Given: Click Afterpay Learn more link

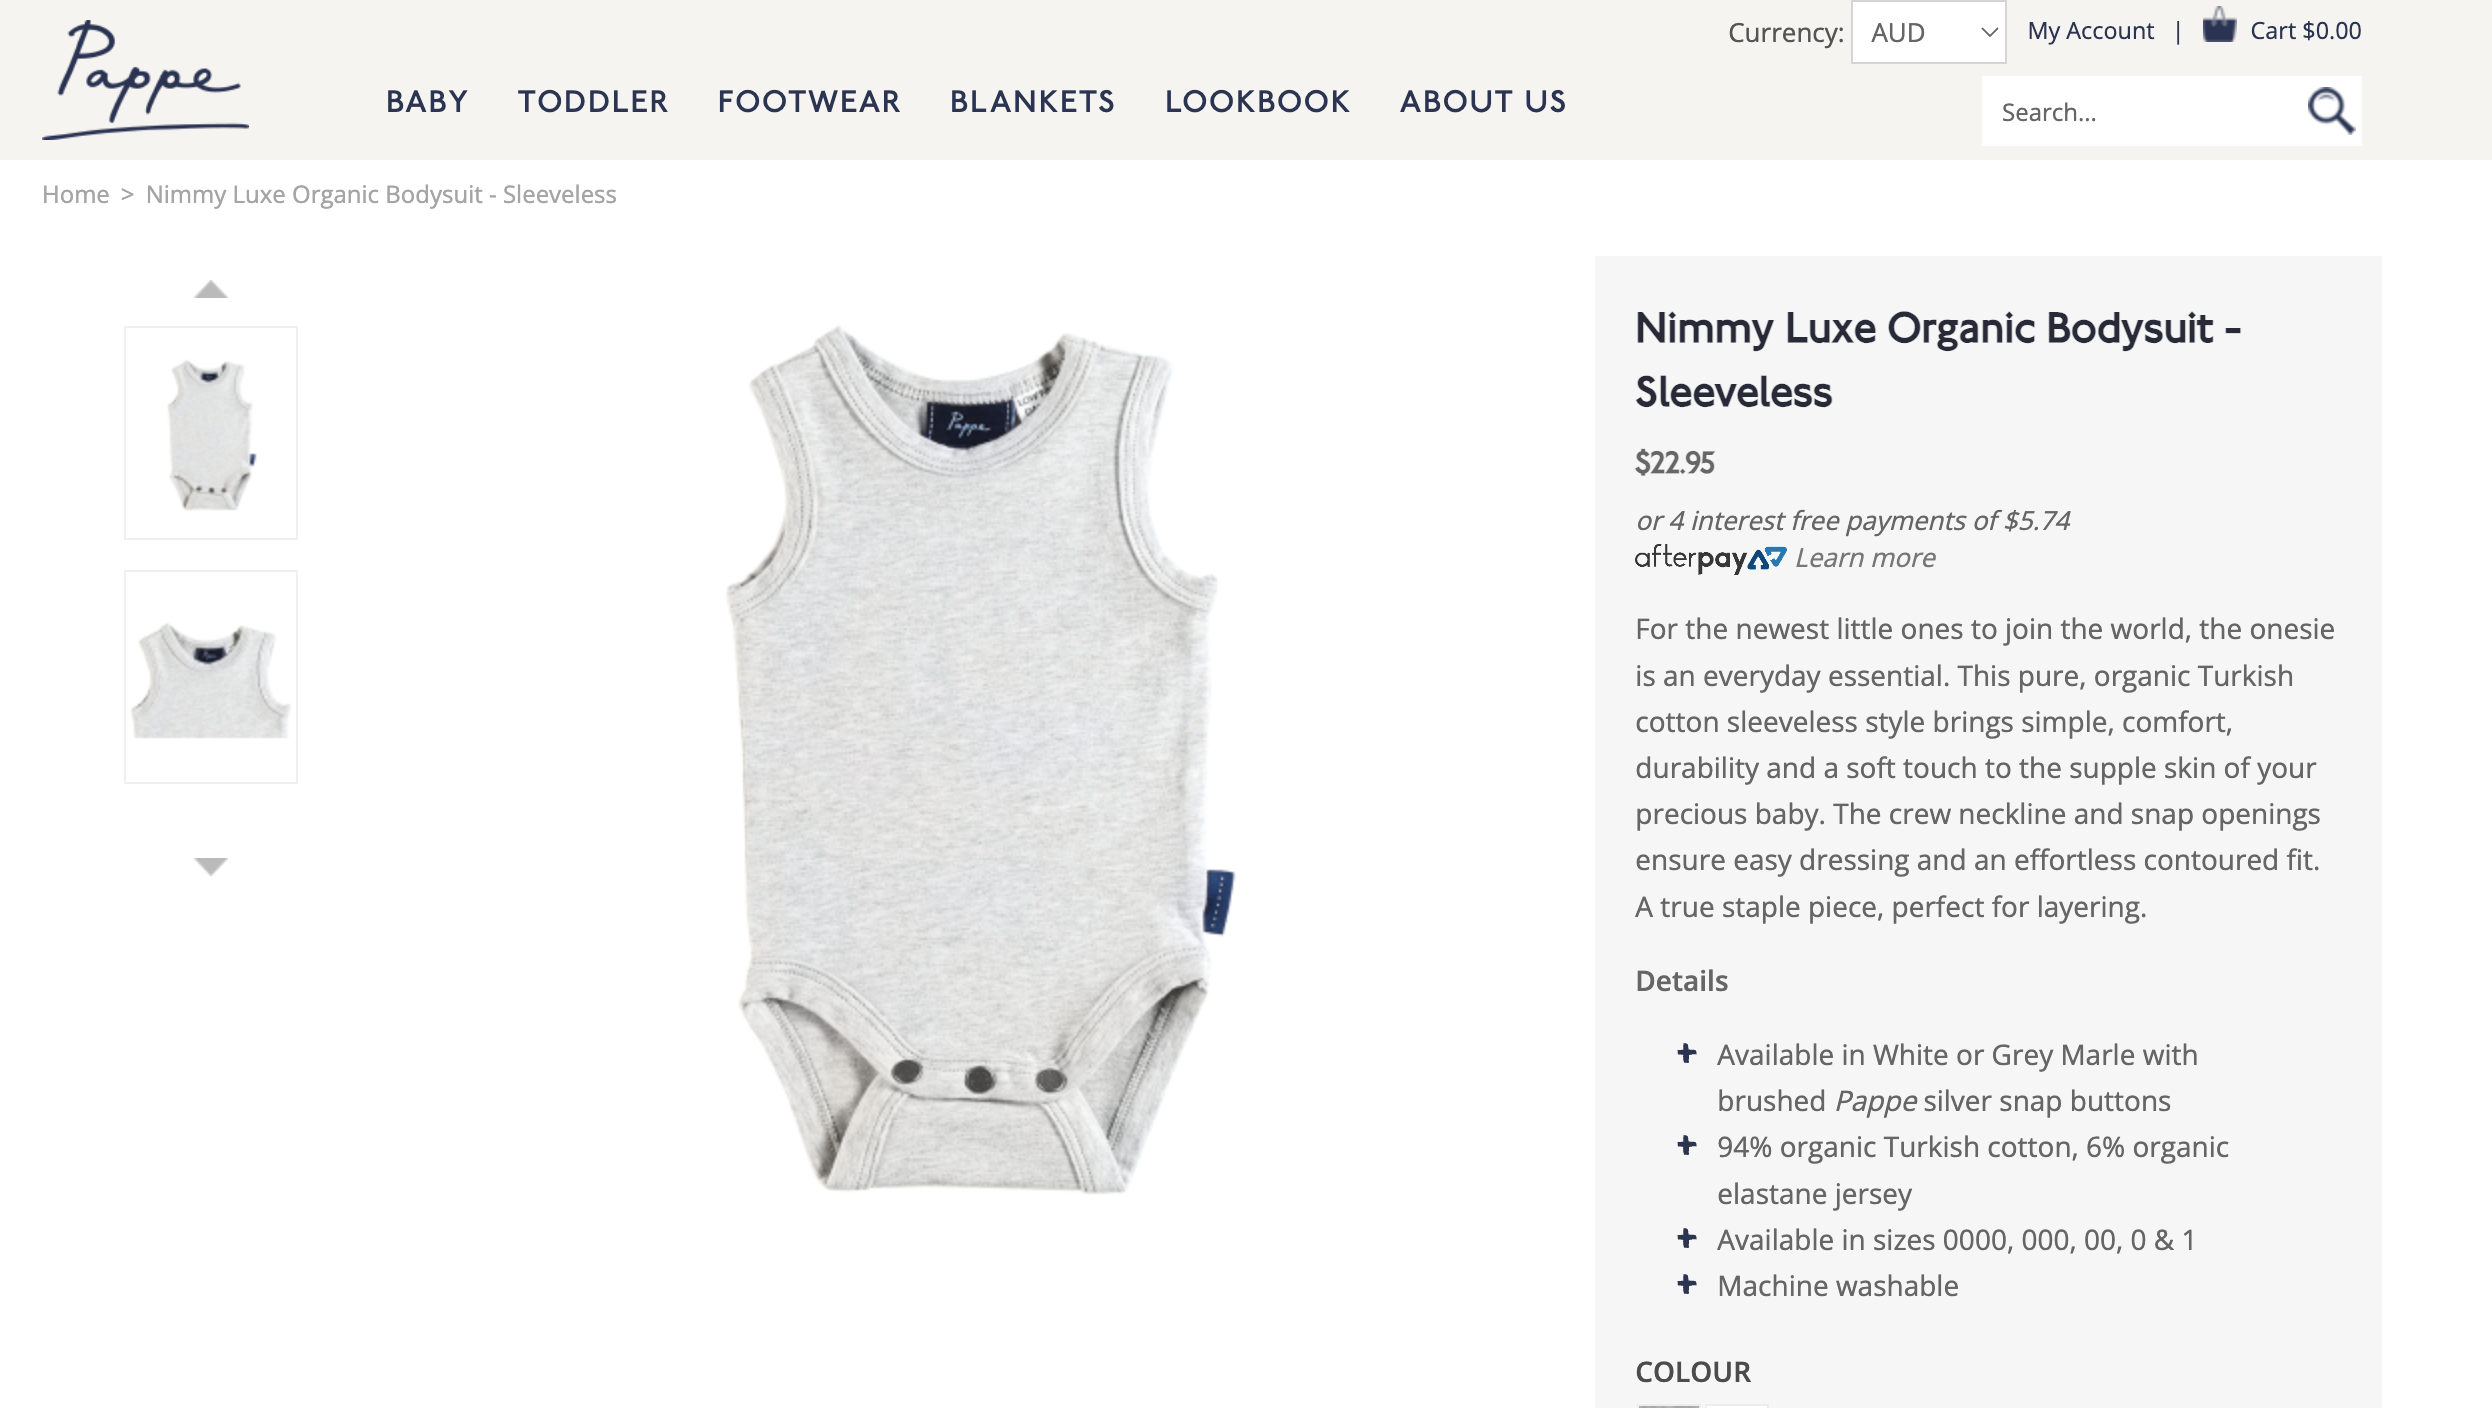Looking at the screenshot, I should coord(1865,558).
